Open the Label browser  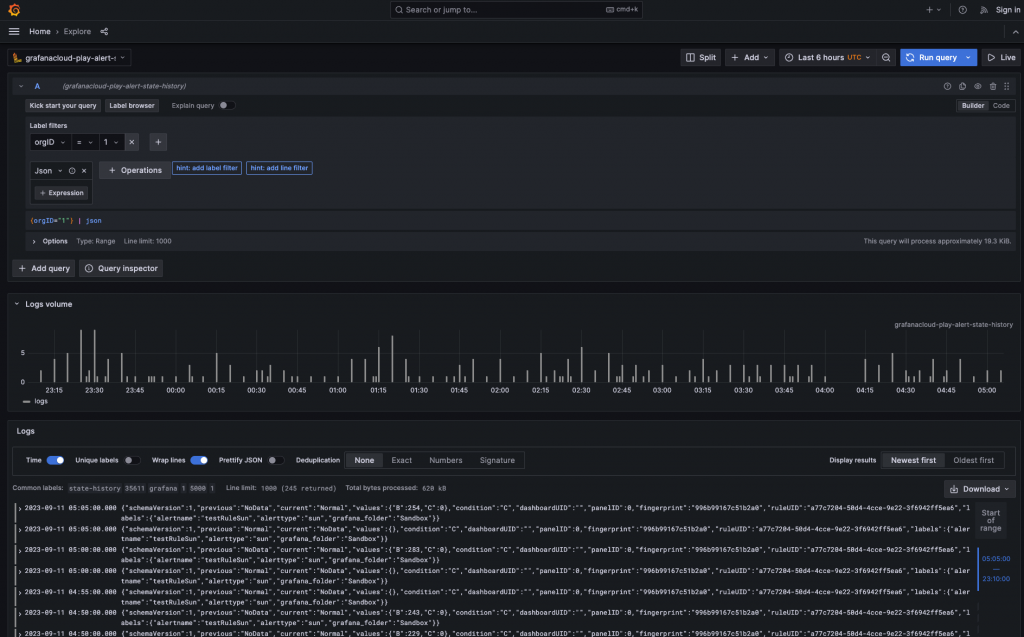[x=132, y=105]
